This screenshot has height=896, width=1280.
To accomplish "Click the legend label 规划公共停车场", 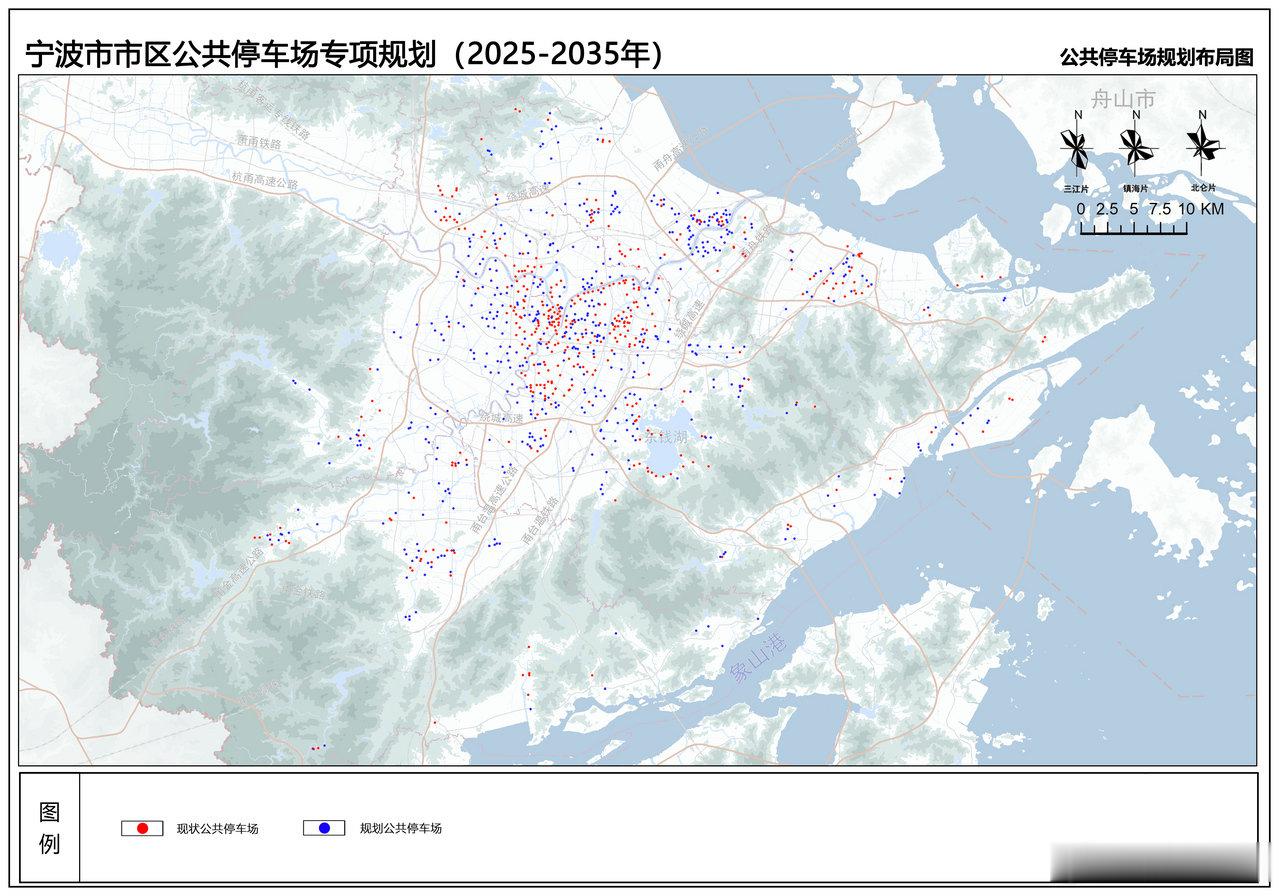I will coord(400,828).
